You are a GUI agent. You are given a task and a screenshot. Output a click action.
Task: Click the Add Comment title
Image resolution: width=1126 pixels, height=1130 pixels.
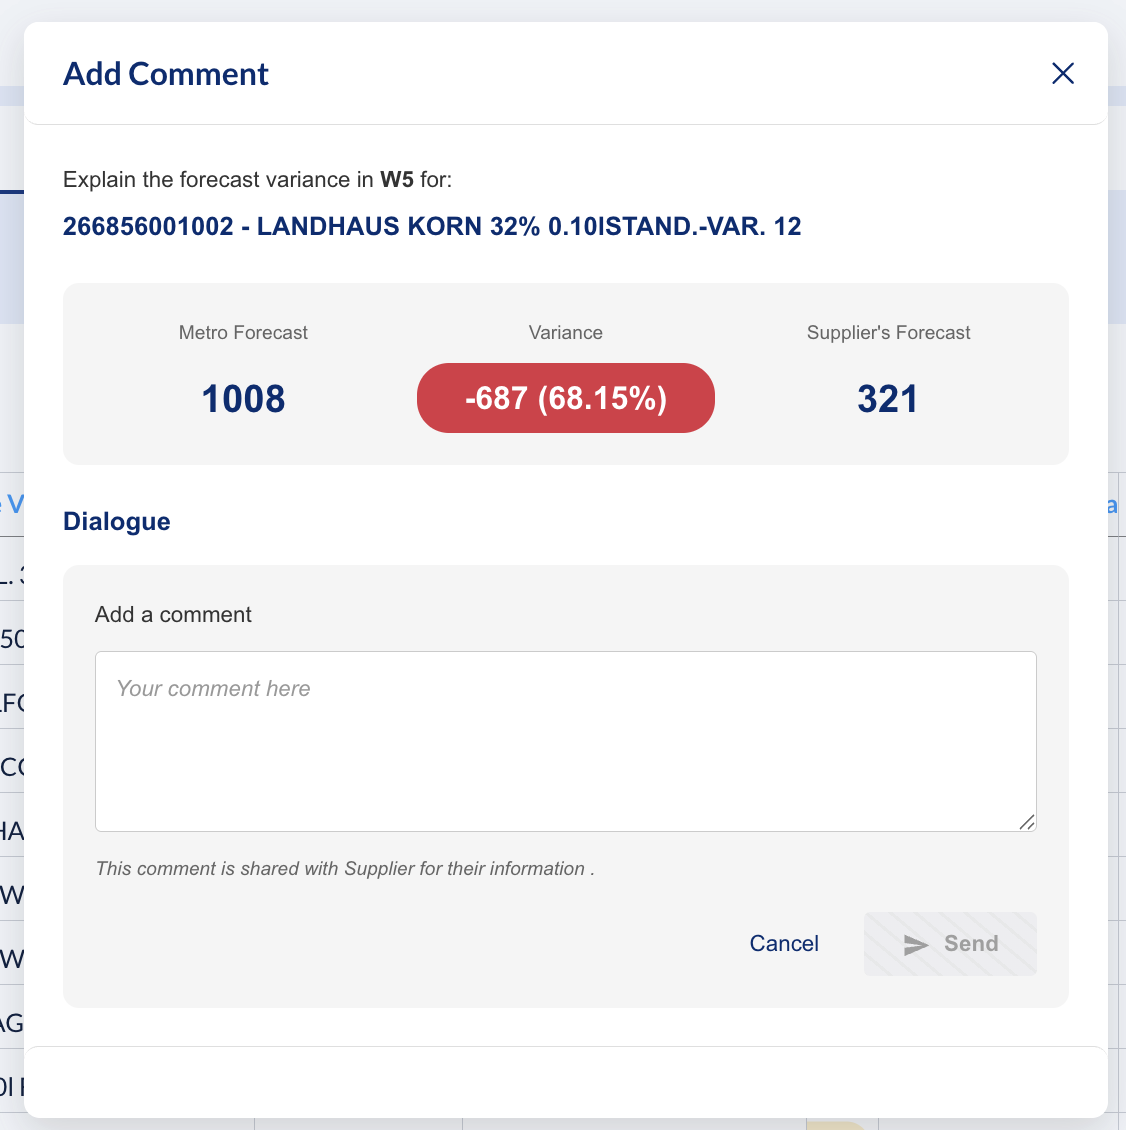[166, 74]
